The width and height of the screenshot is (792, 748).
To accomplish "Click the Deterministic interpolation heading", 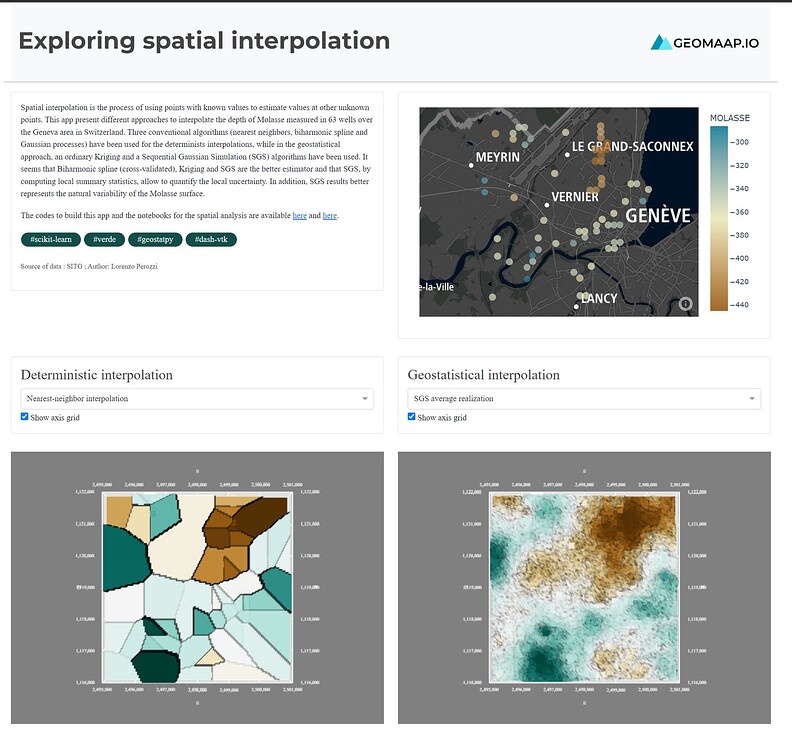I will [x=96, y=375].
